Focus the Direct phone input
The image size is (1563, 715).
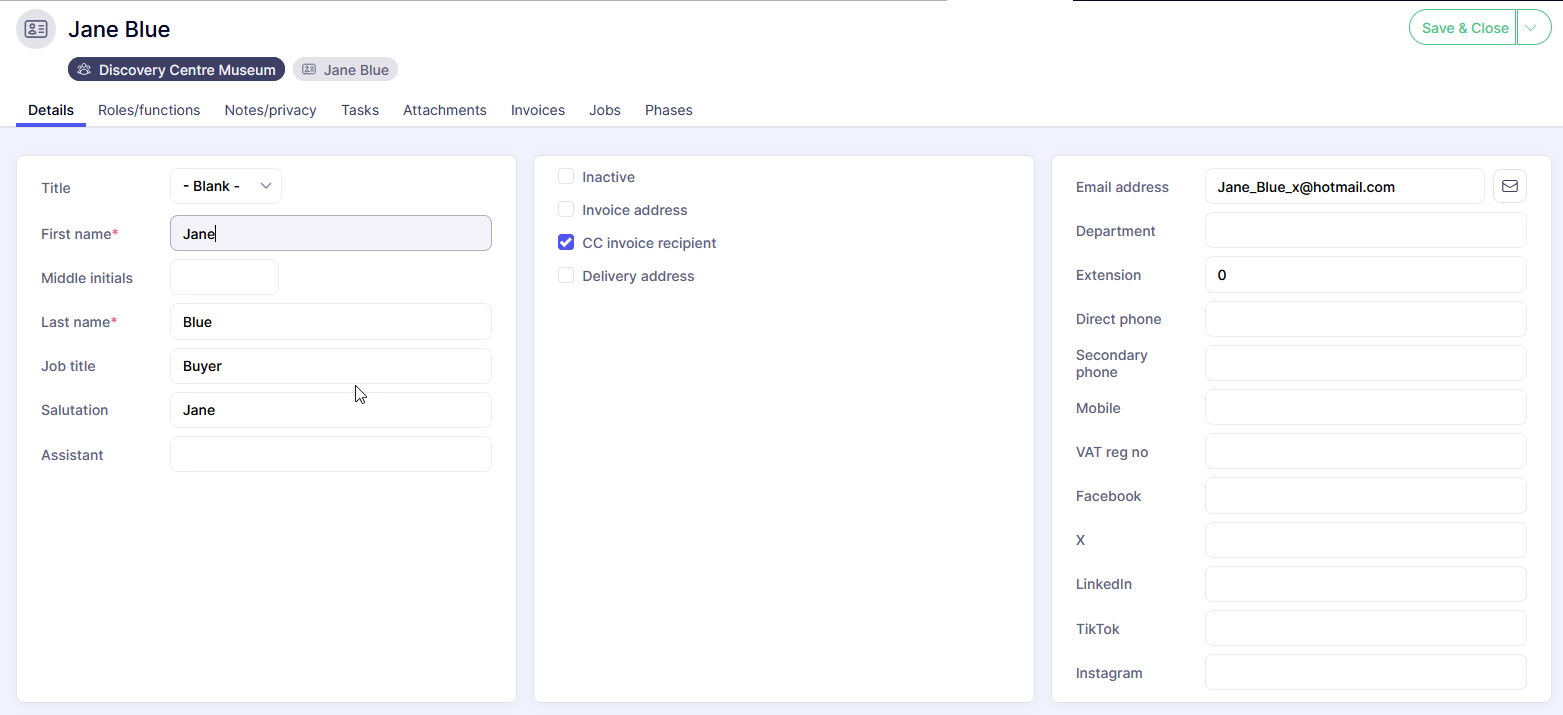(x=1365, y=319)
